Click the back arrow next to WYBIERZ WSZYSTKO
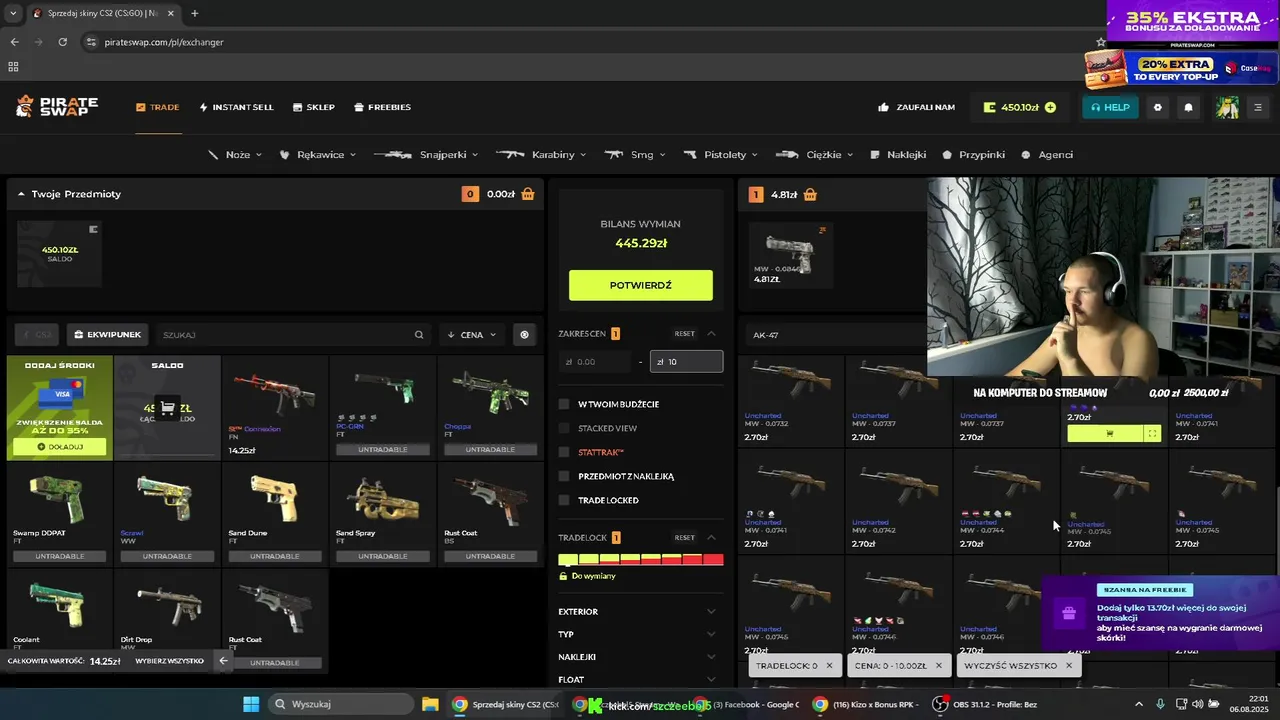1280x720 pixels. pyautogui.click(x=223, y=660)
